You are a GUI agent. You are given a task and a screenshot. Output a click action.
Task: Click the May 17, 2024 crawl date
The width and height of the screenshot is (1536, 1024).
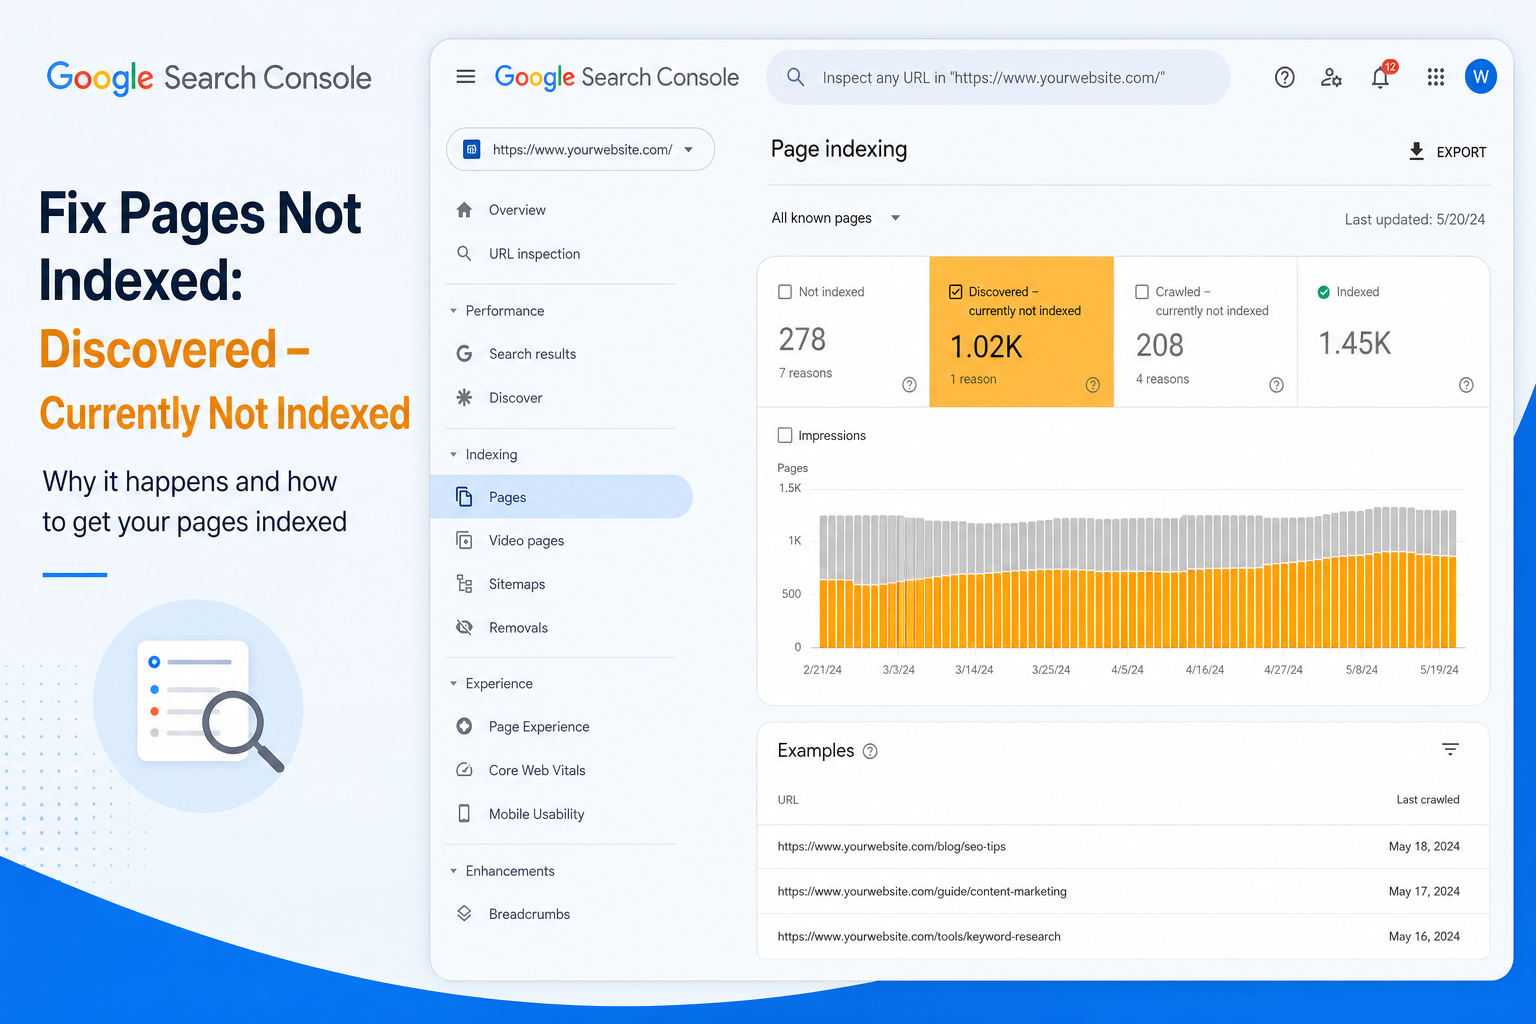[1424, 891]
